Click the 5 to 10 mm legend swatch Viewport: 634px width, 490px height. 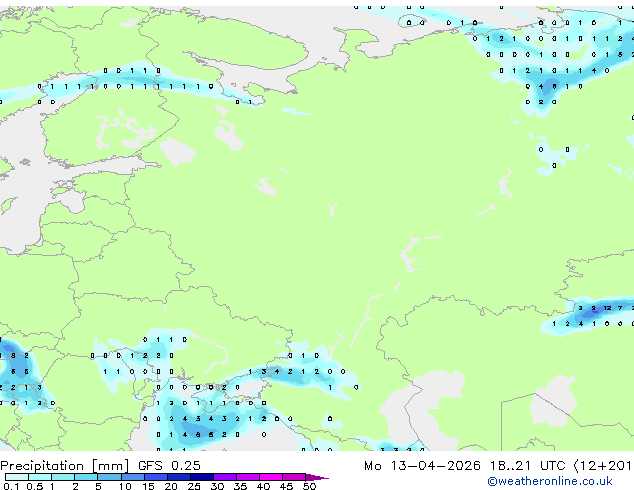[x=109, y=477]
